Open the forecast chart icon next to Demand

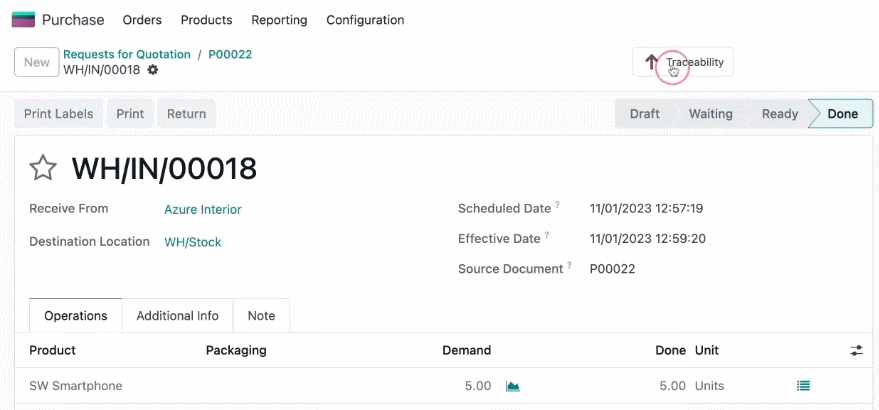[512, 386]
